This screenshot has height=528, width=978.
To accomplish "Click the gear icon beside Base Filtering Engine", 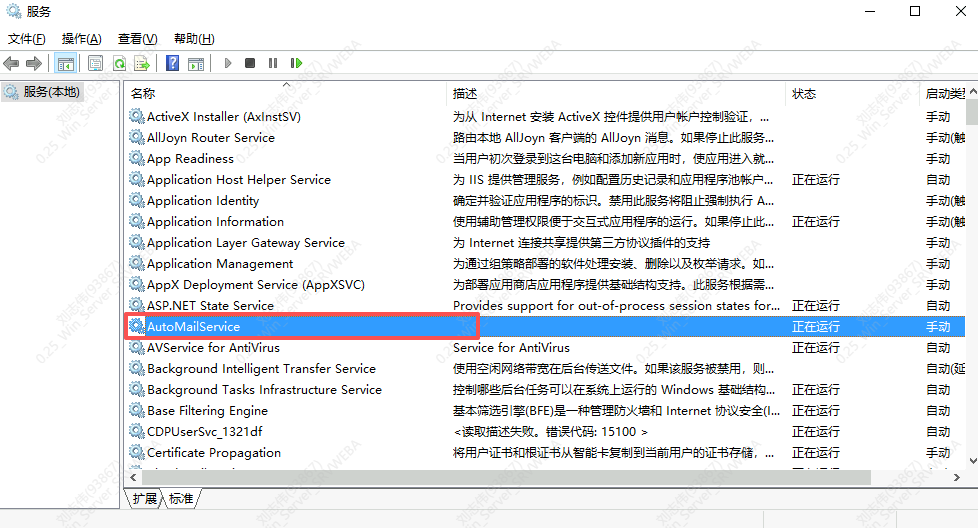I will click(x=137, y=410).
